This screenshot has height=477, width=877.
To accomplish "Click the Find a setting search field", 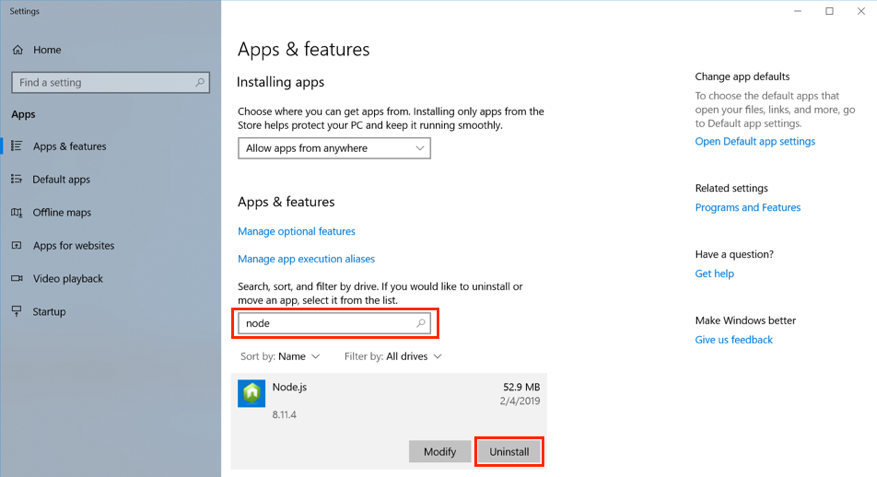I will [x=110, y=82].
